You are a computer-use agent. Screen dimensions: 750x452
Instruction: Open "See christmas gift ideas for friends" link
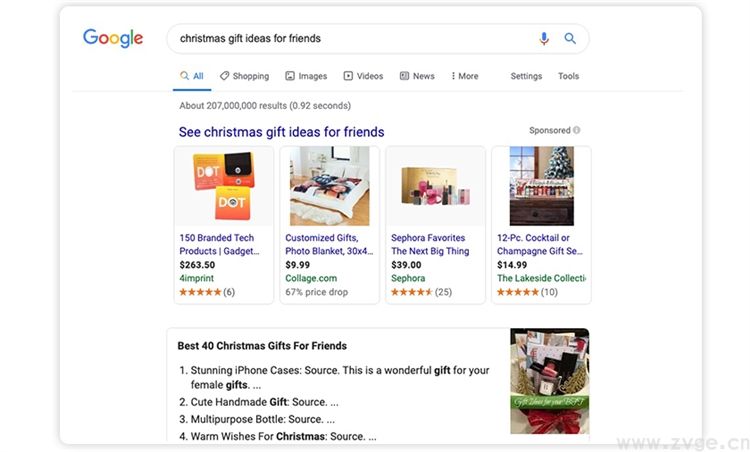click(x=281, y=132)
